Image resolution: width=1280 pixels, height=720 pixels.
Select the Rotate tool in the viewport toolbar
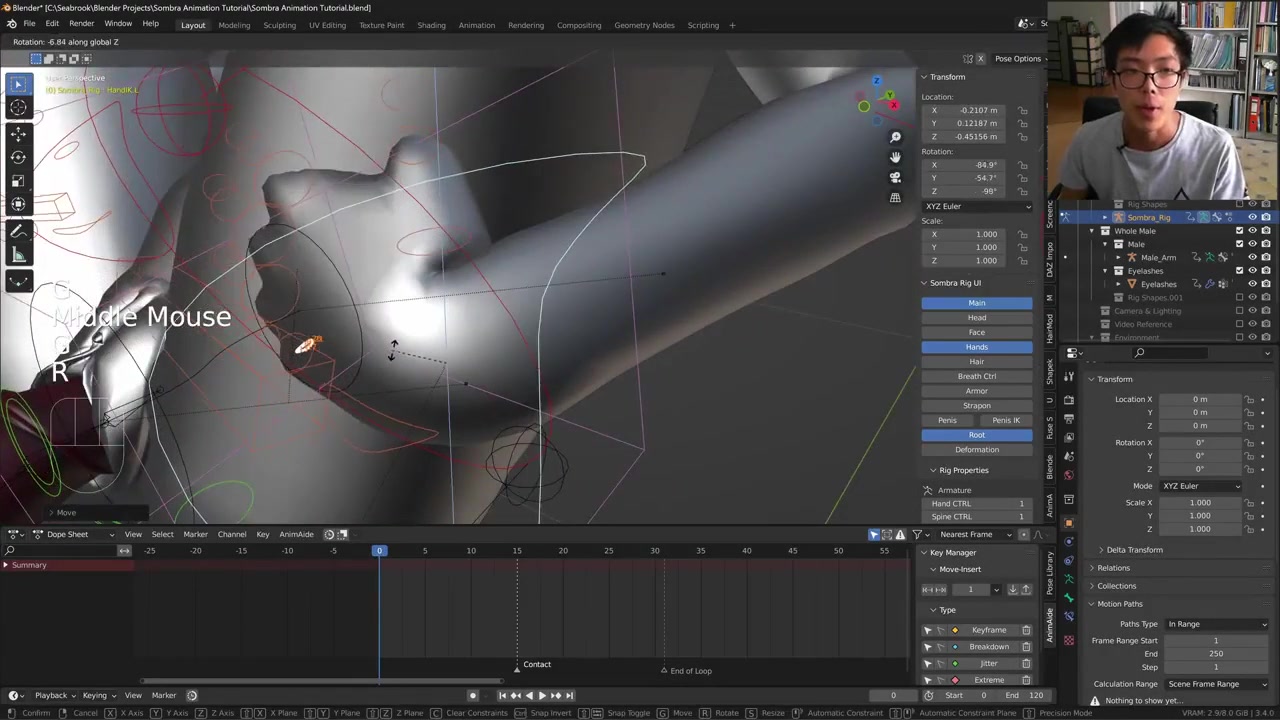click(x=18, y=157)
